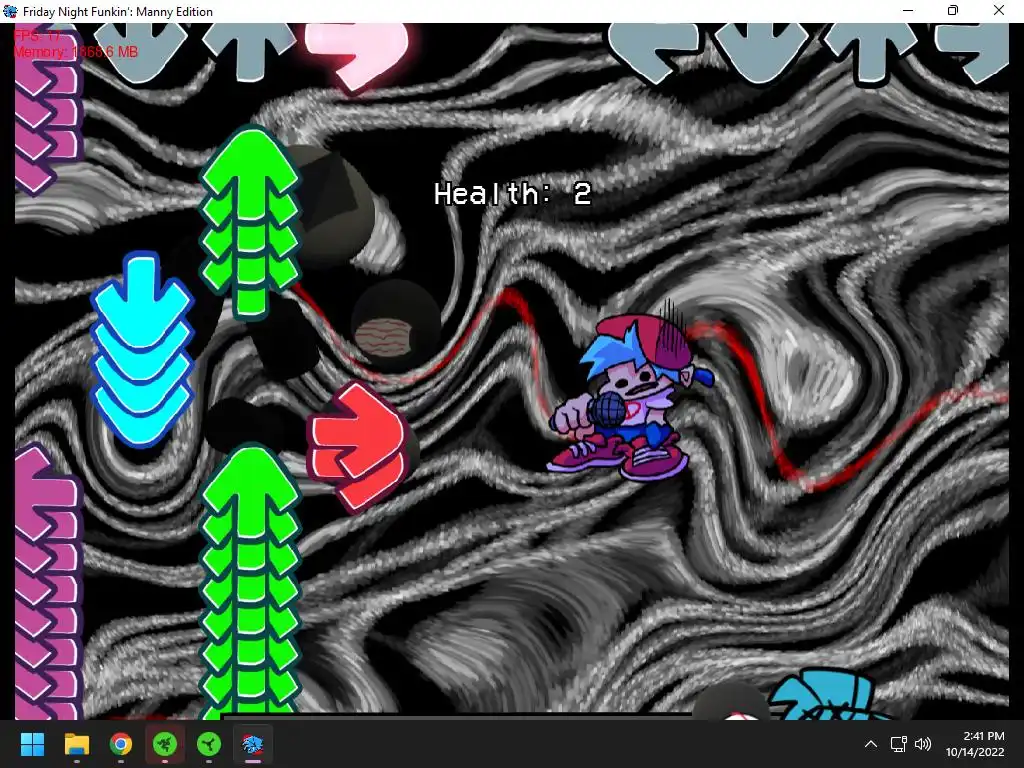Click the red right-arrow note

pyautogui.click(x=356, y=447)
